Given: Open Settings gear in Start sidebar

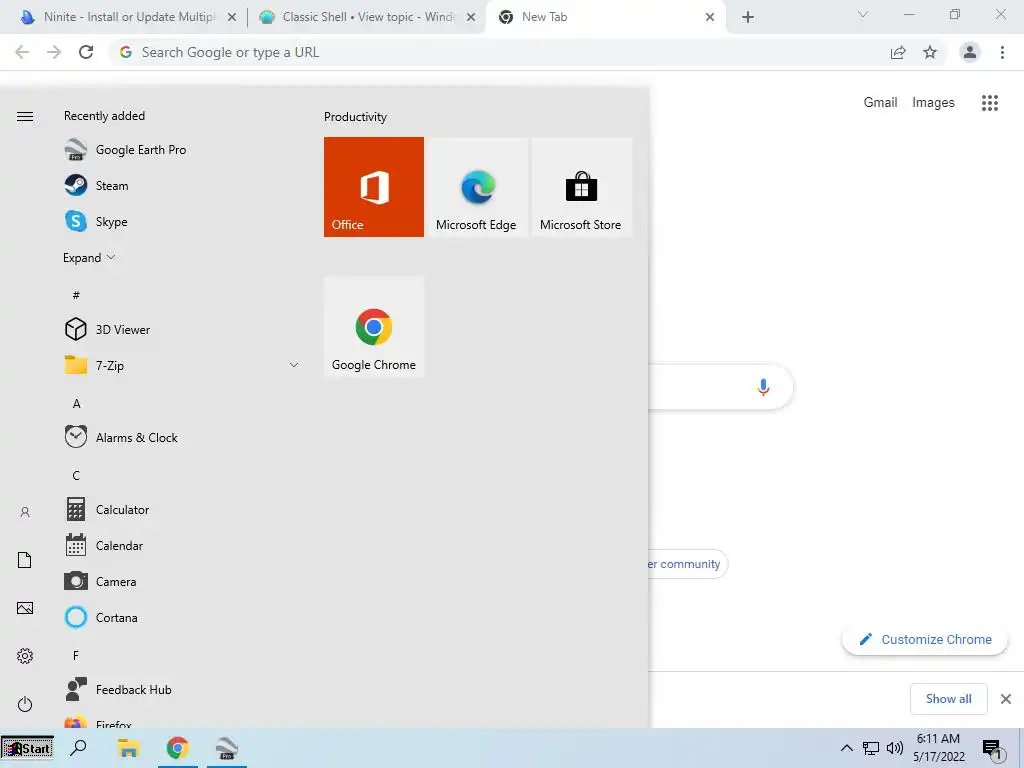Looking at the screenshot, I should tap(25, 656).
